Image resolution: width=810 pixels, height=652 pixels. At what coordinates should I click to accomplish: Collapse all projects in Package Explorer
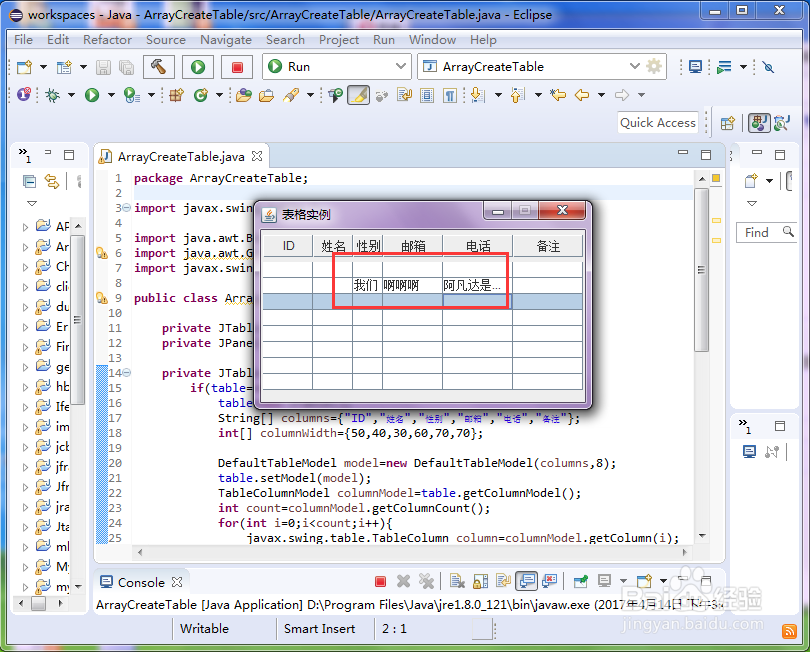(29, 181)
